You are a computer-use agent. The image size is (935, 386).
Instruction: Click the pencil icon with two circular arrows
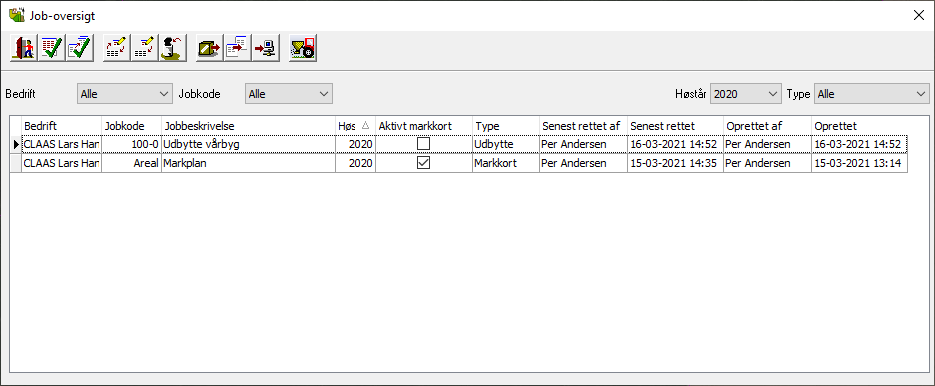coord(117,48)
